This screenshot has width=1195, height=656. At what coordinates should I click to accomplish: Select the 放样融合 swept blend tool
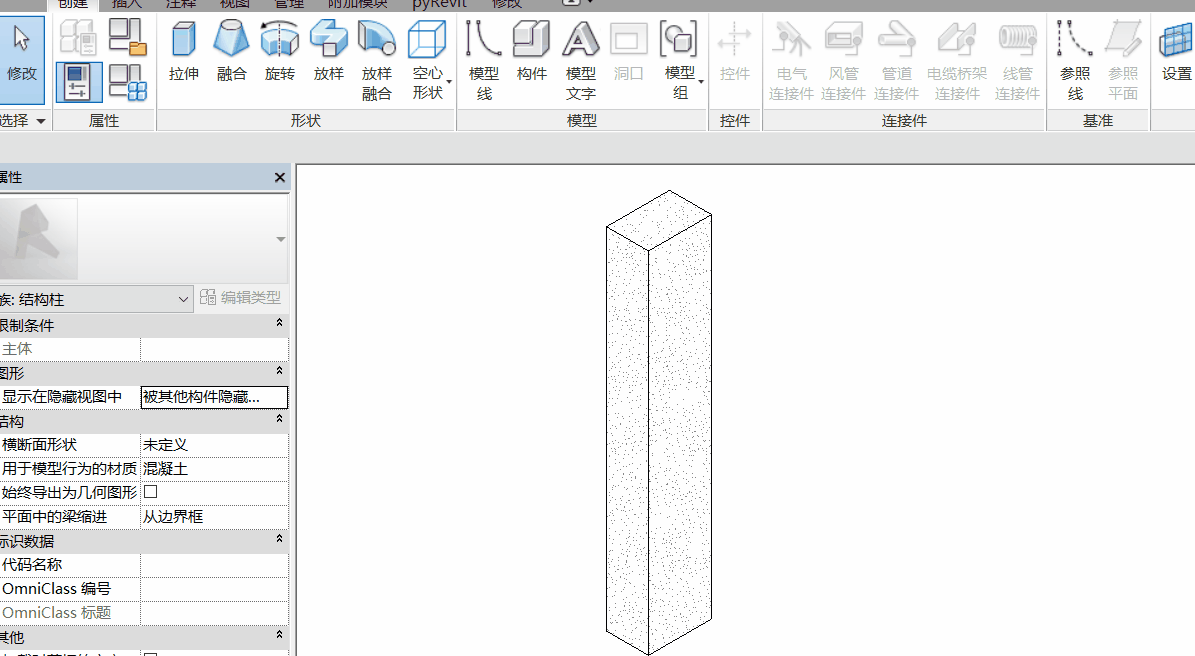click(x=376, y=61)
